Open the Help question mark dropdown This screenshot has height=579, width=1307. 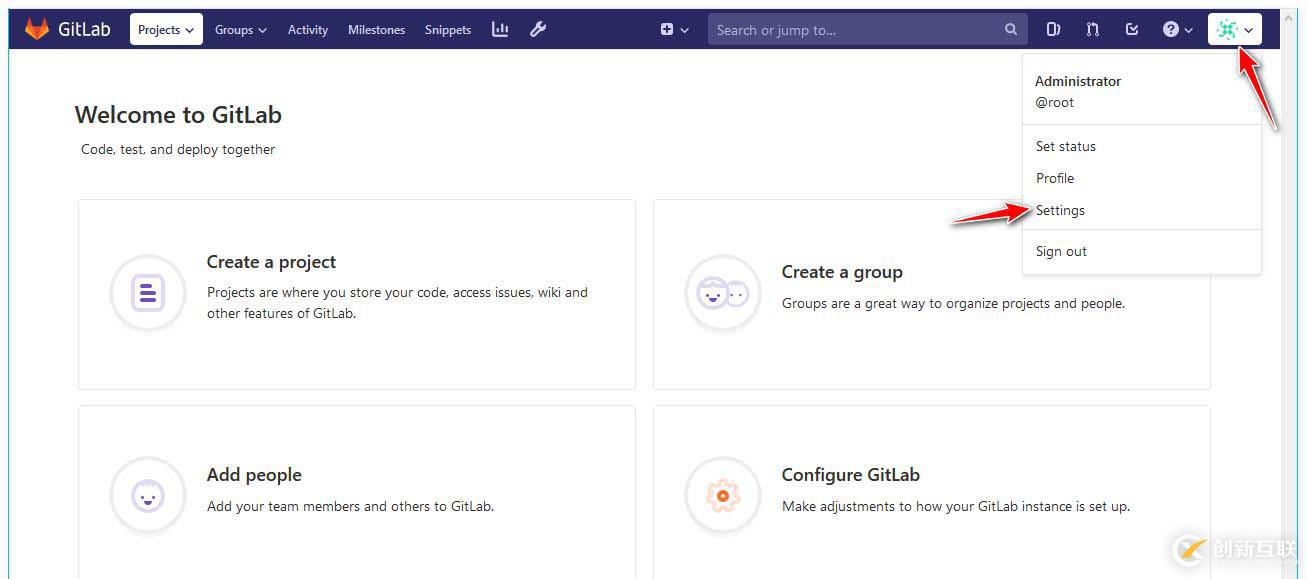click(1178, 30)
